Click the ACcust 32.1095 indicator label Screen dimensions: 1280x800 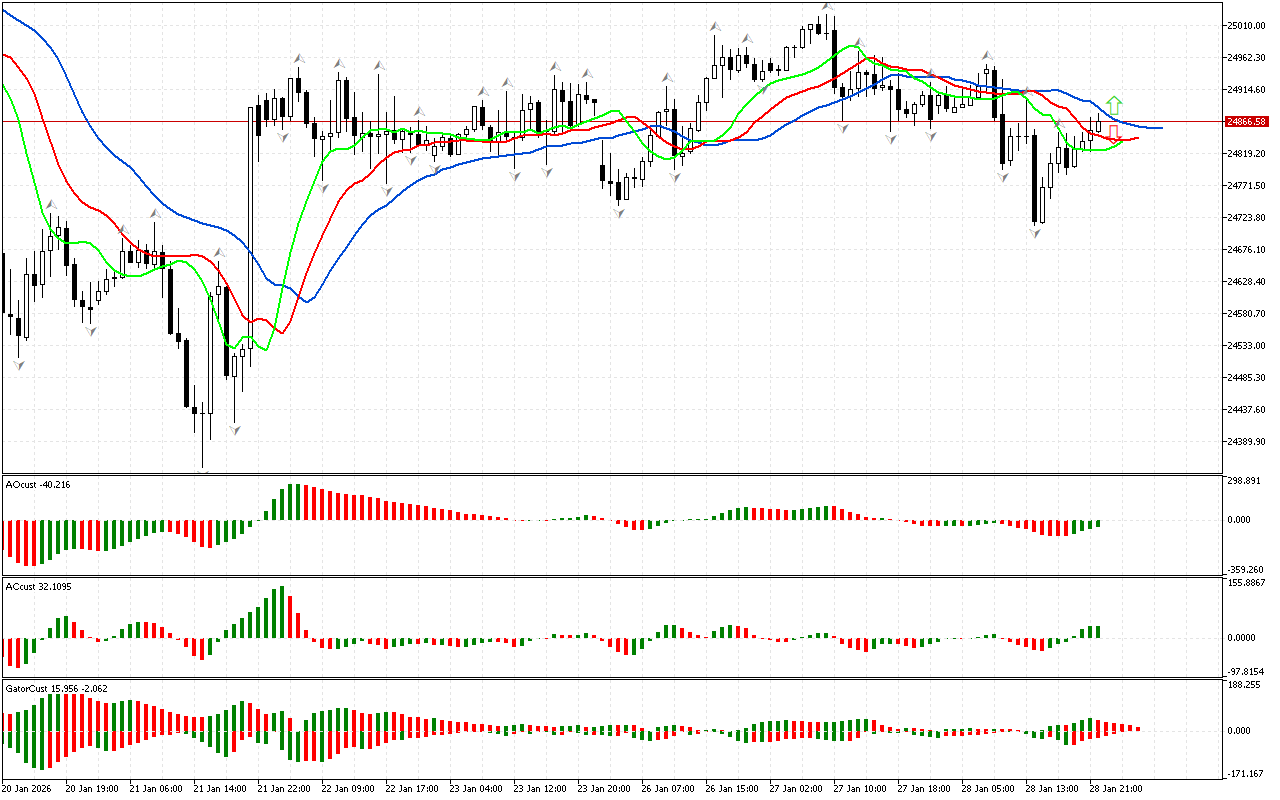tap(38, 586)
